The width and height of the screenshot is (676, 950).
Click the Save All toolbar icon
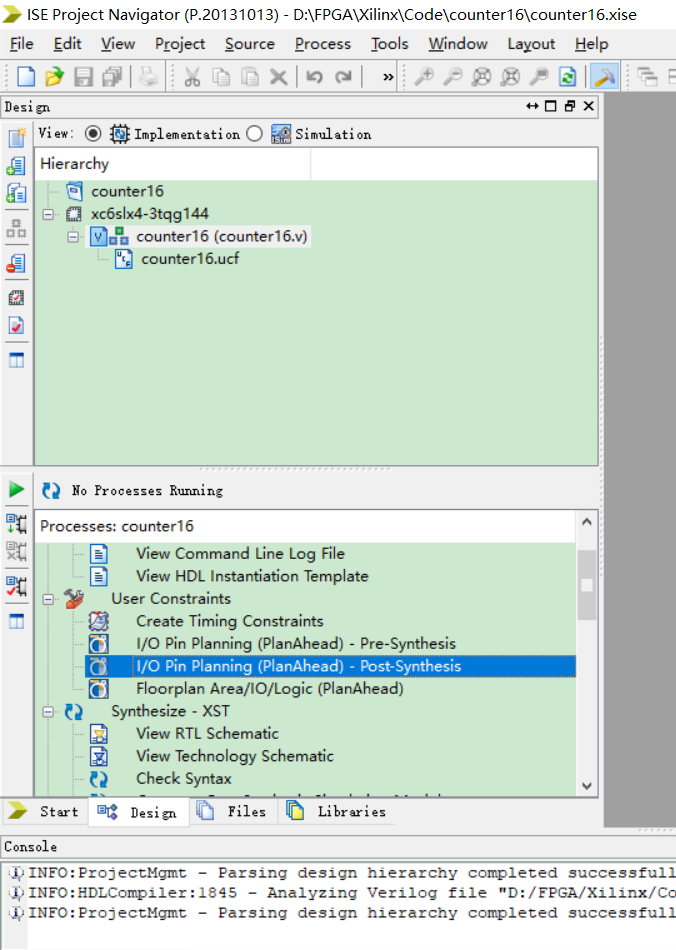click(x=113, y=77)
